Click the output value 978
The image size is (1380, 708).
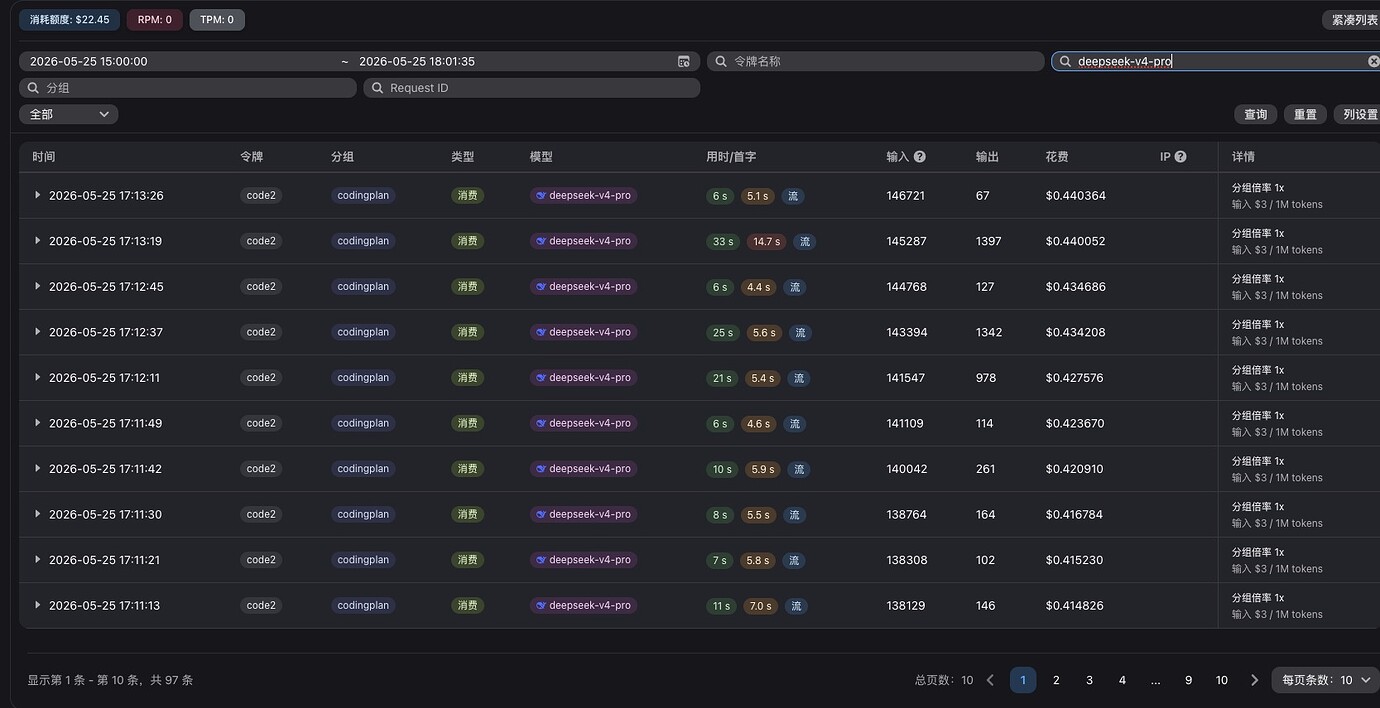pyautogui.click(x=986, y=378)
